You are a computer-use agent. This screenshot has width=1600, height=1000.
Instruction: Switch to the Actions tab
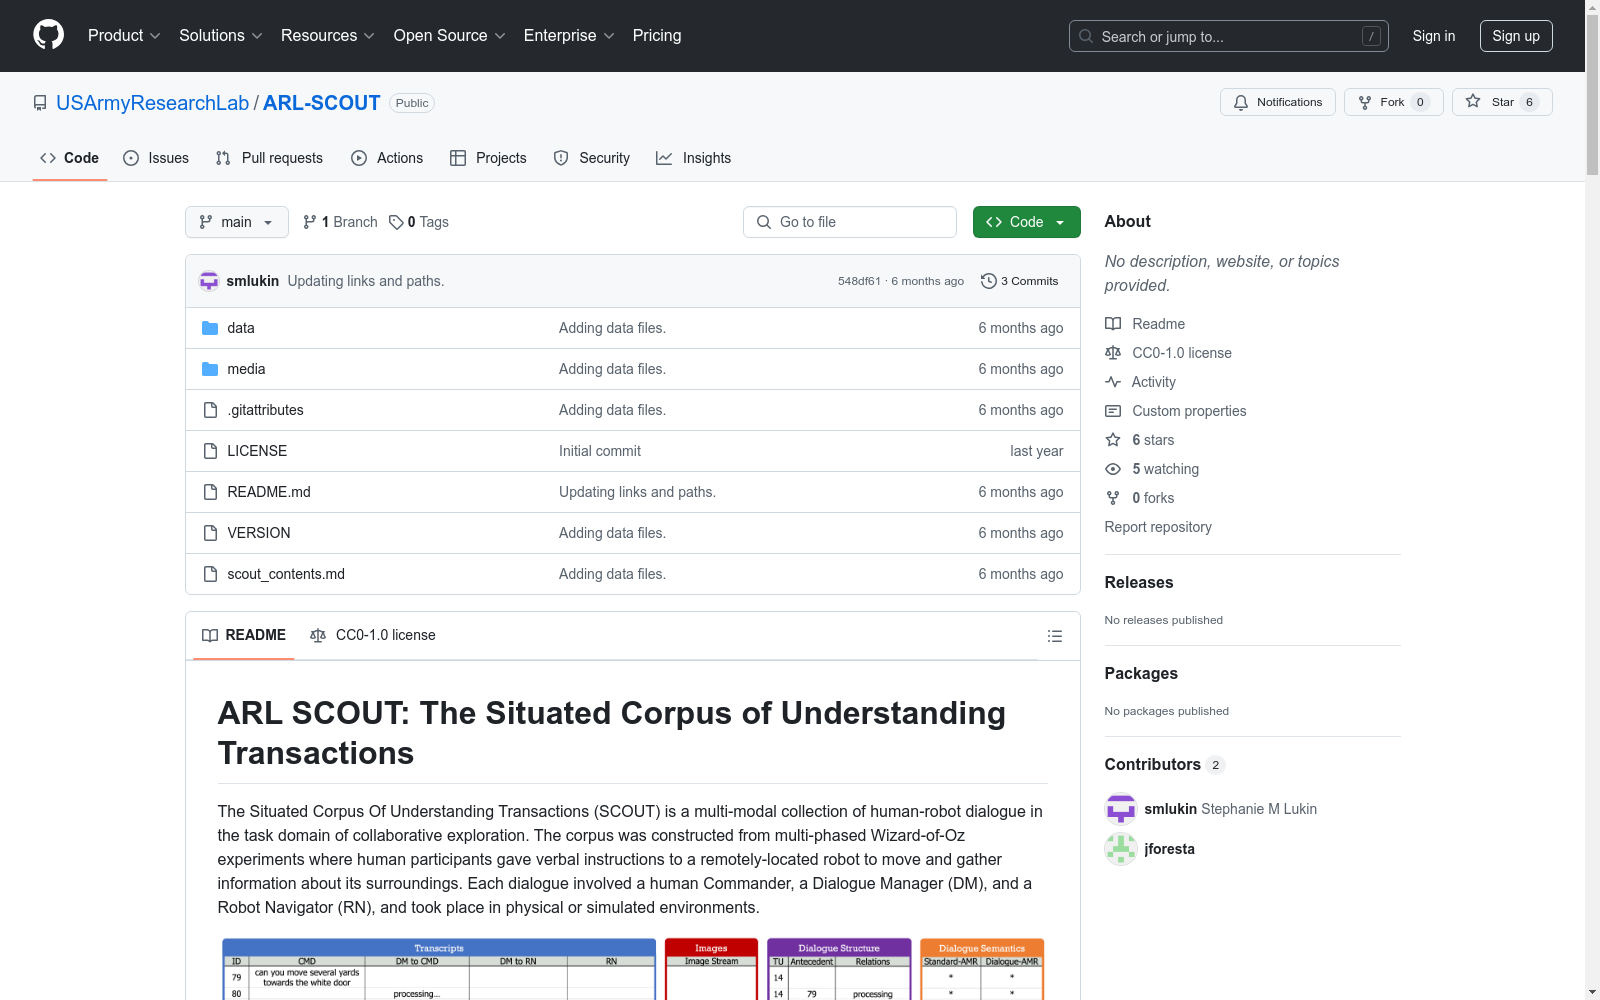click(387, 158)
